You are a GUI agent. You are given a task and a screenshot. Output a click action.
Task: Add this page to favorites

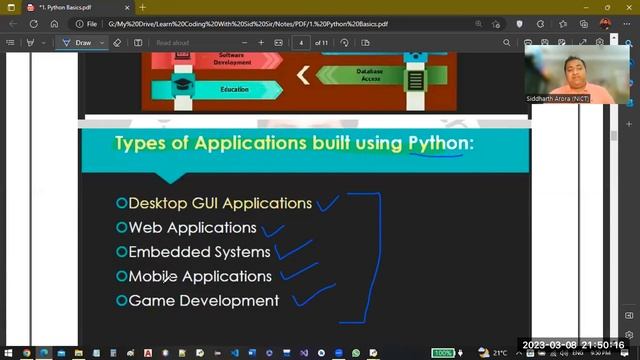tap(496, 24)
